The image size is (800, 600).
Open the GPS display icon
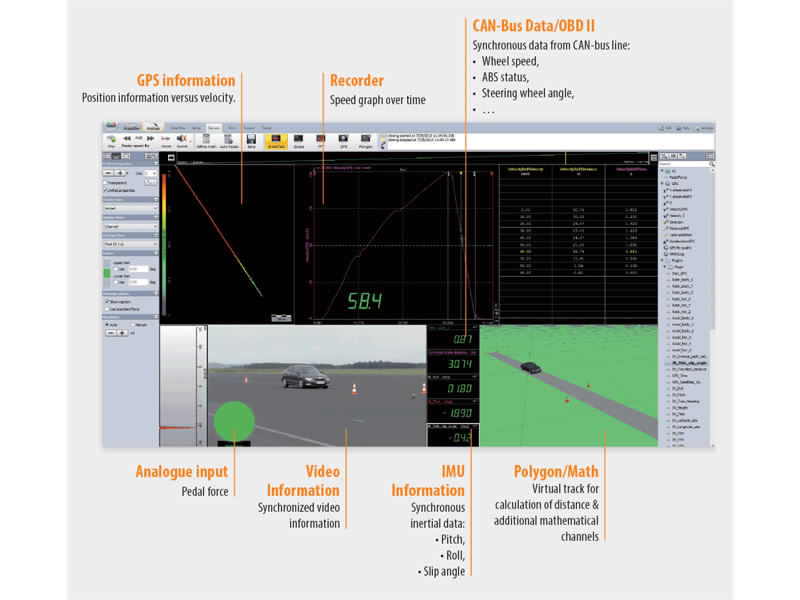pyautogui.click(x=342, y=140)
